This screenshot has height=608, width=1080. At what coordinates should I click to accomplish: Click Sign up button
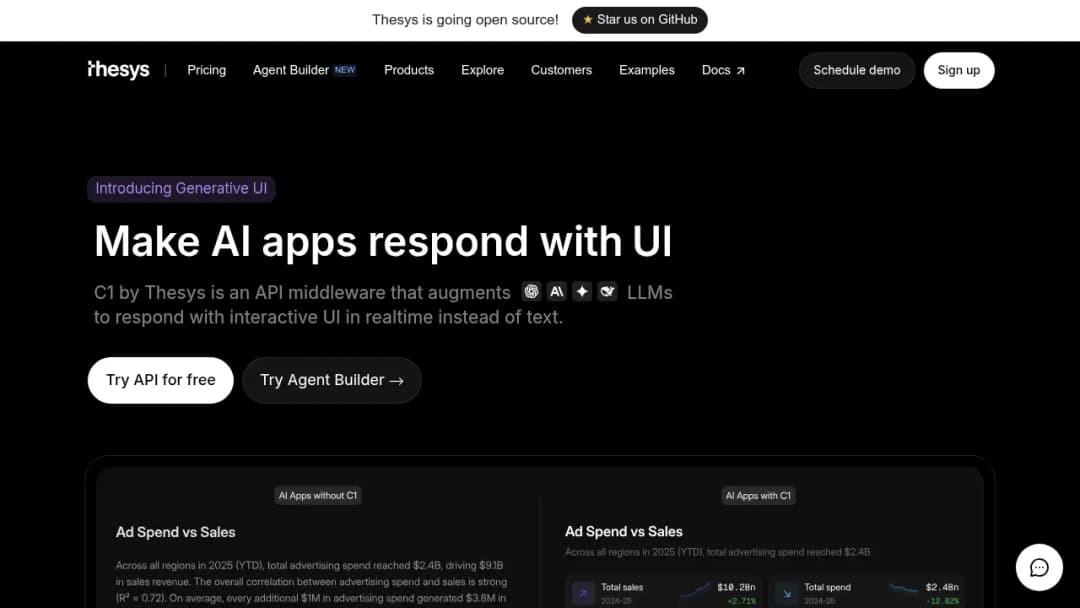click(959, 70)
